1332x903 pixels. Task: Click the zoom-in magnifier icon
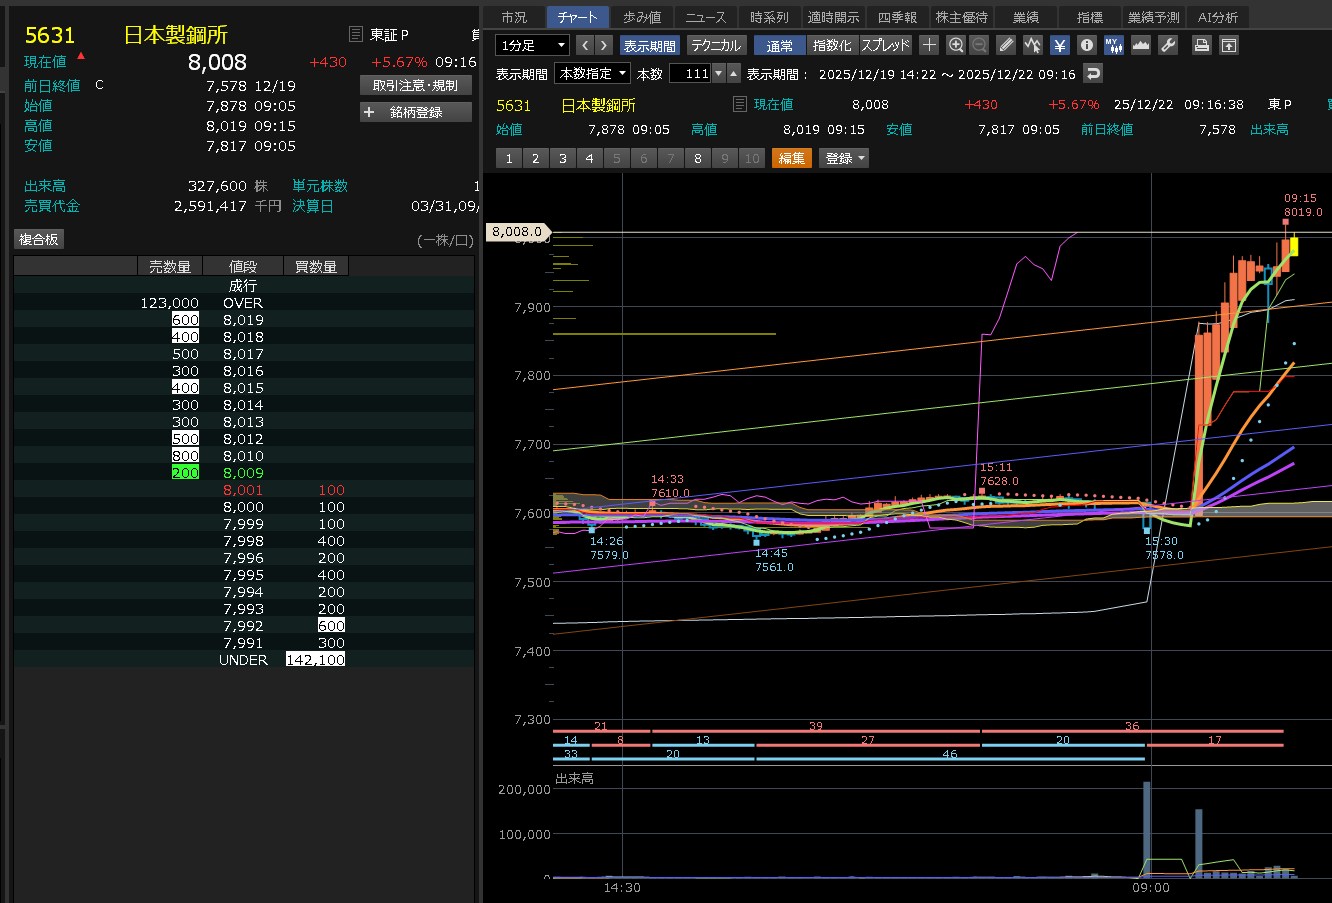coord(956,45)
